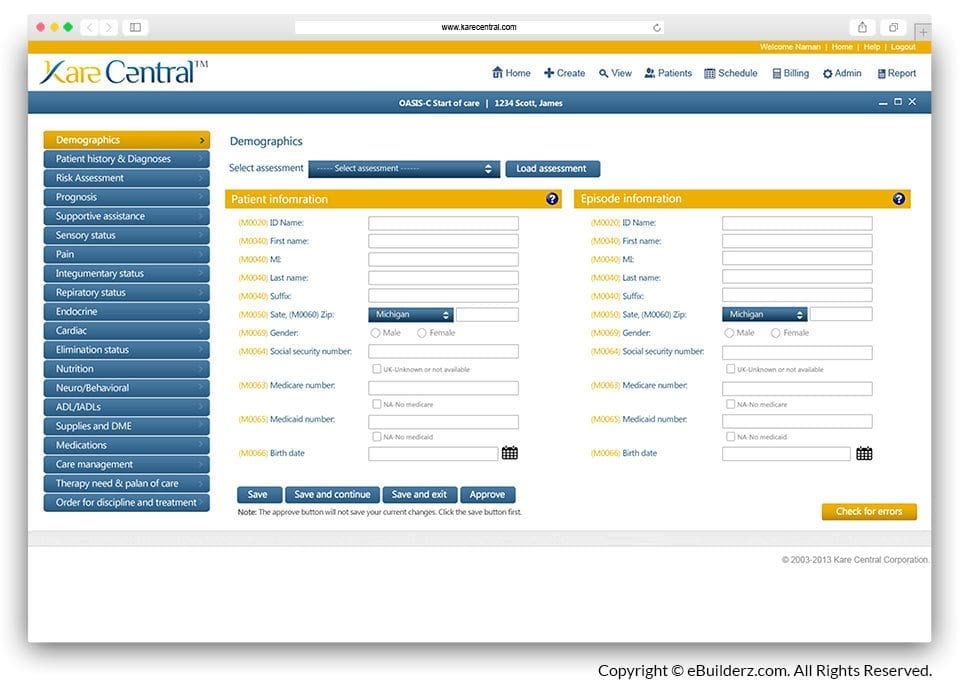Click the browser address bar
This screenshot has height=700, width=964.
479,28
